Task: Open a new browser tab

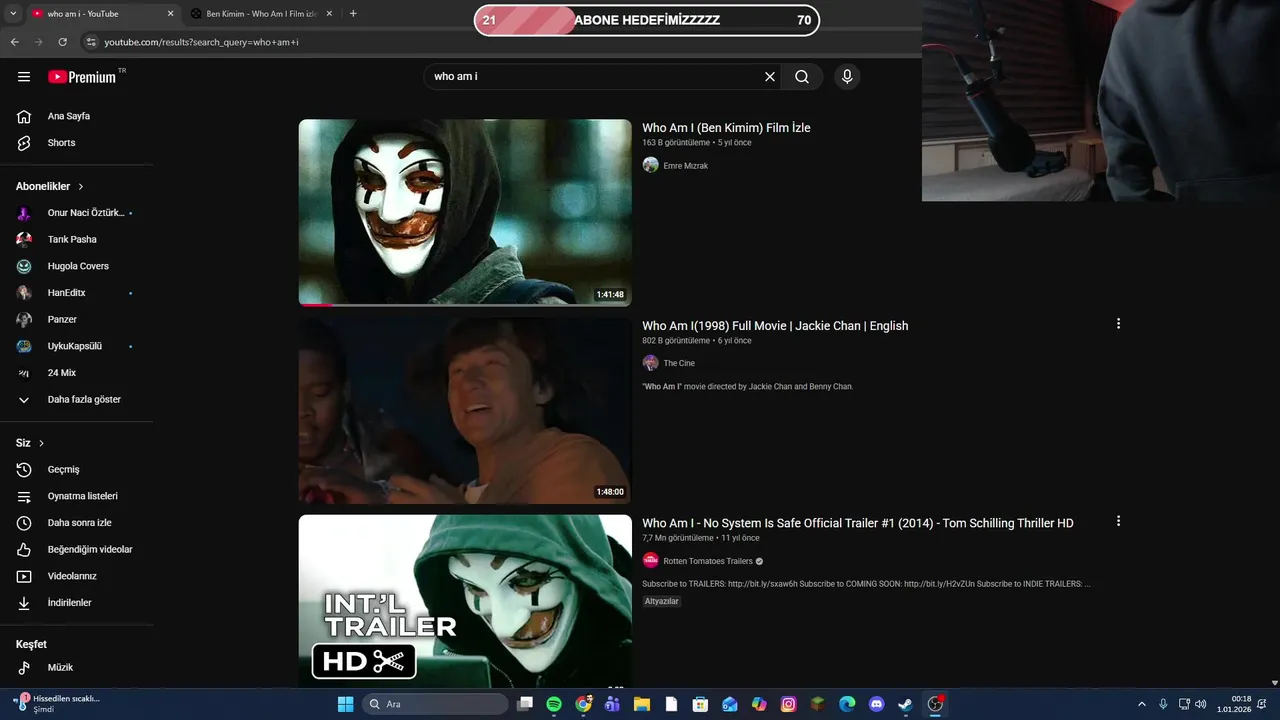Action: [x=353, y=14]
